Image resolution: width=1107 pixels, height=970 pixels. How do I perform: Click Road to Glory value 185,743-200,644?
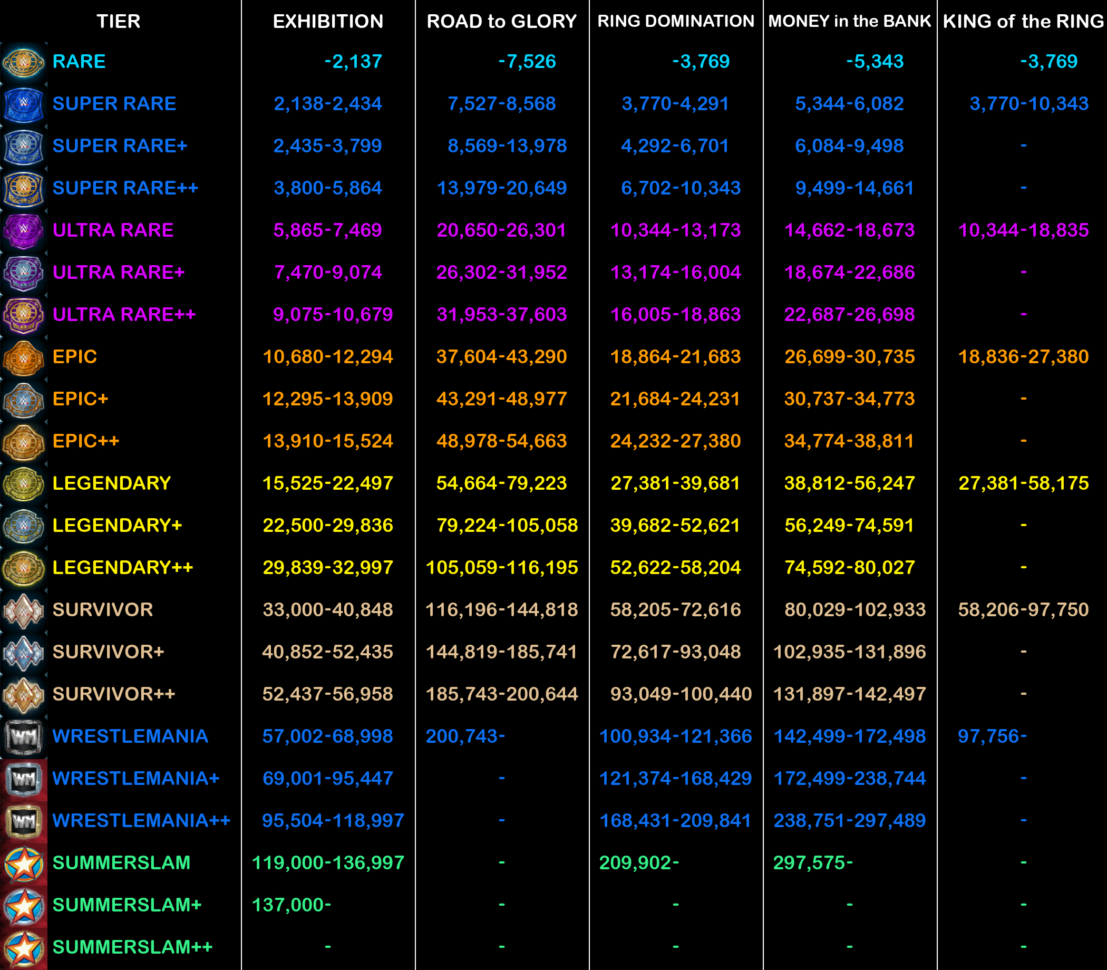[502, 694]
